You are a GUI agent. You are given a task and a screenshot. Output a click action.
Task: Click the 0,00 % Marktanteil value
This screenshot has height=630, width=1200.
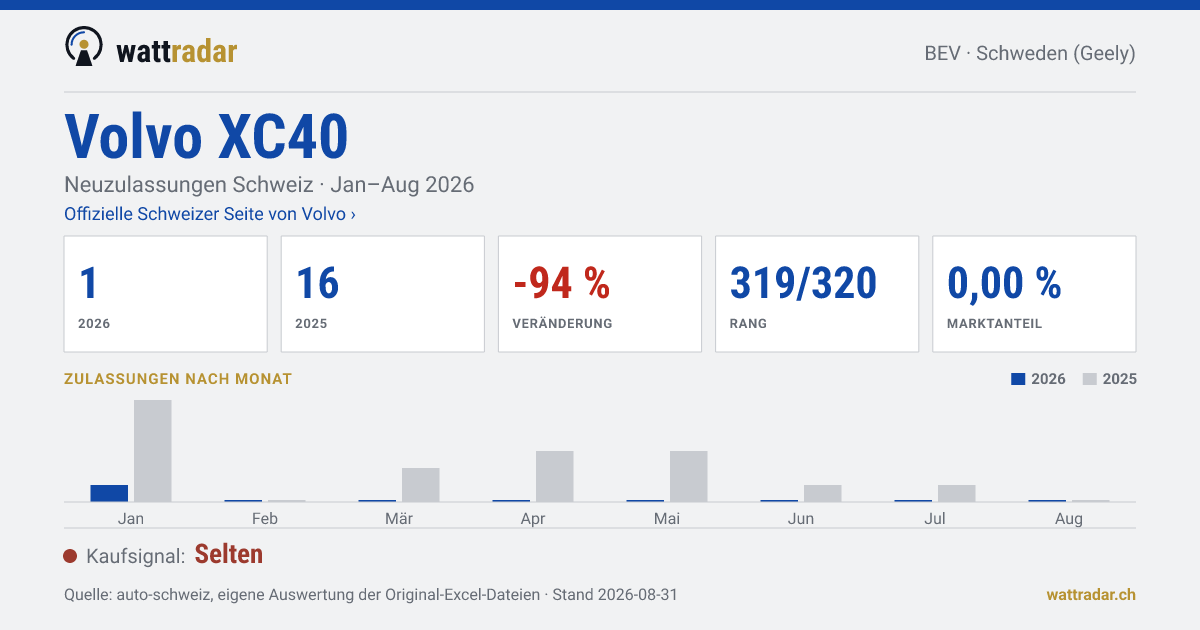[1004, 284]
